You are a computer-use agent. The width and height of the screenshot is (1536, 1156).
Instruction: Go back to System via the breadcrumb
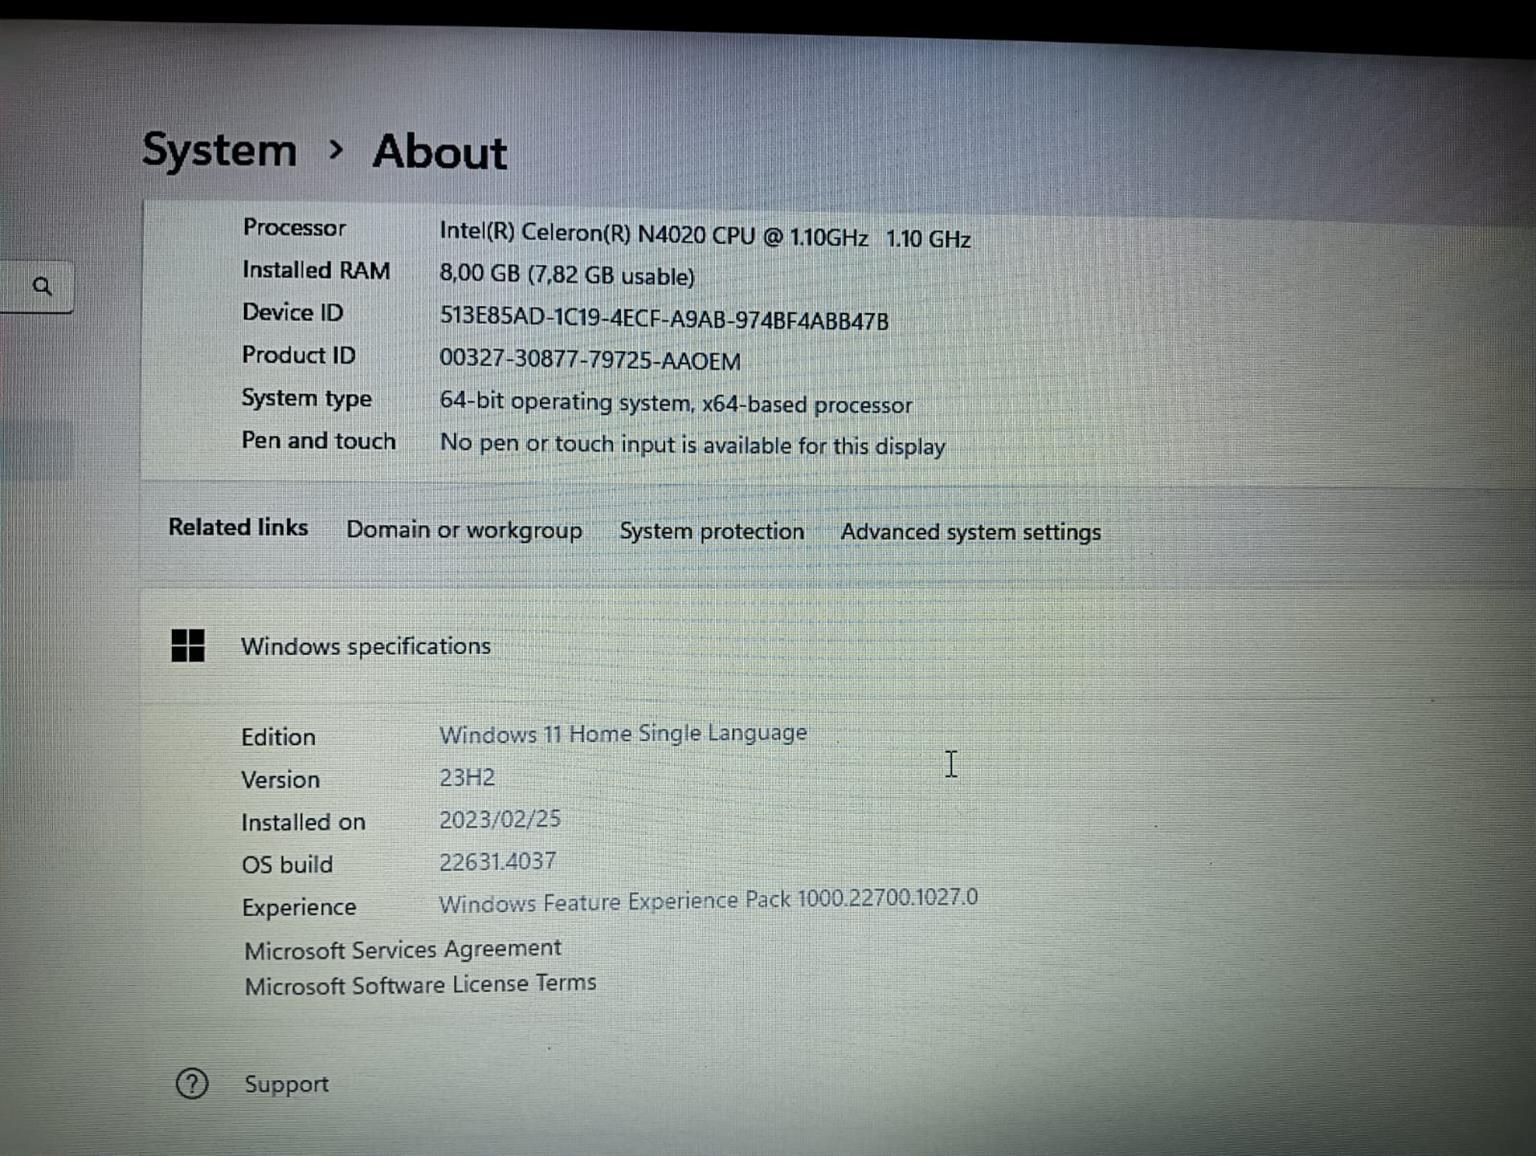pyautogui.click(x=220, y=151)
